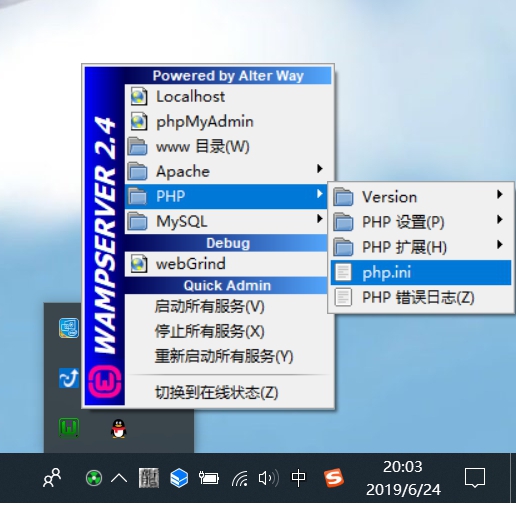Open PHP 错误日志(Z) log file
Screen dimensions: 516x505
(421, 297)
